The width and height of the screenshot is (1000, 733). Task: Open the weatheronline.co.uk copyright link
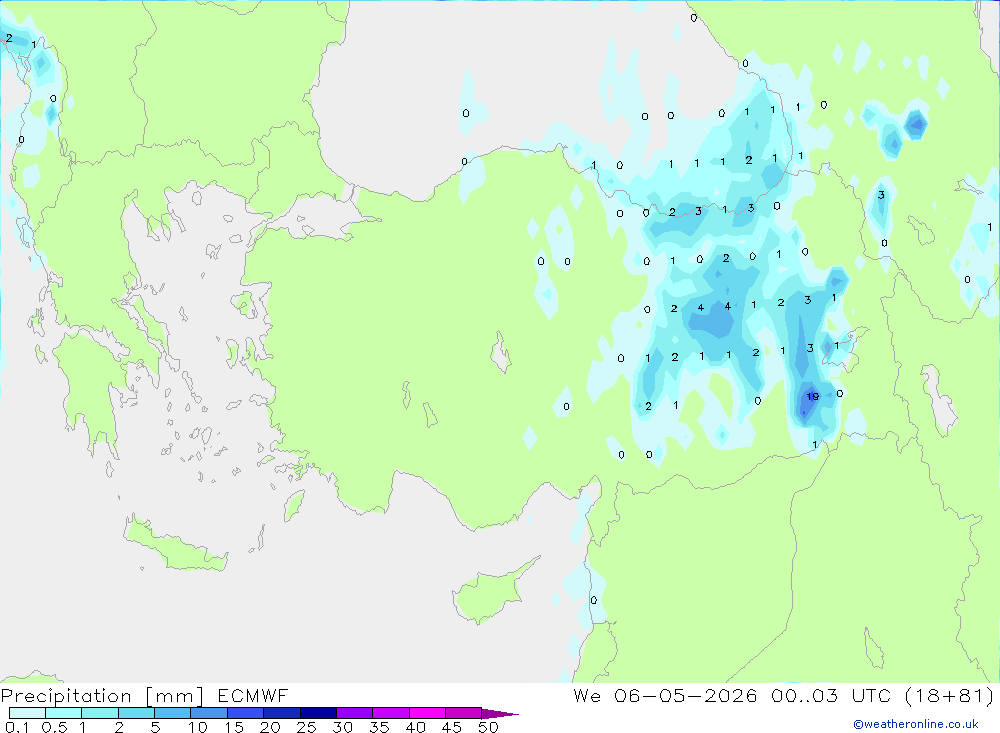click(916, 724)
